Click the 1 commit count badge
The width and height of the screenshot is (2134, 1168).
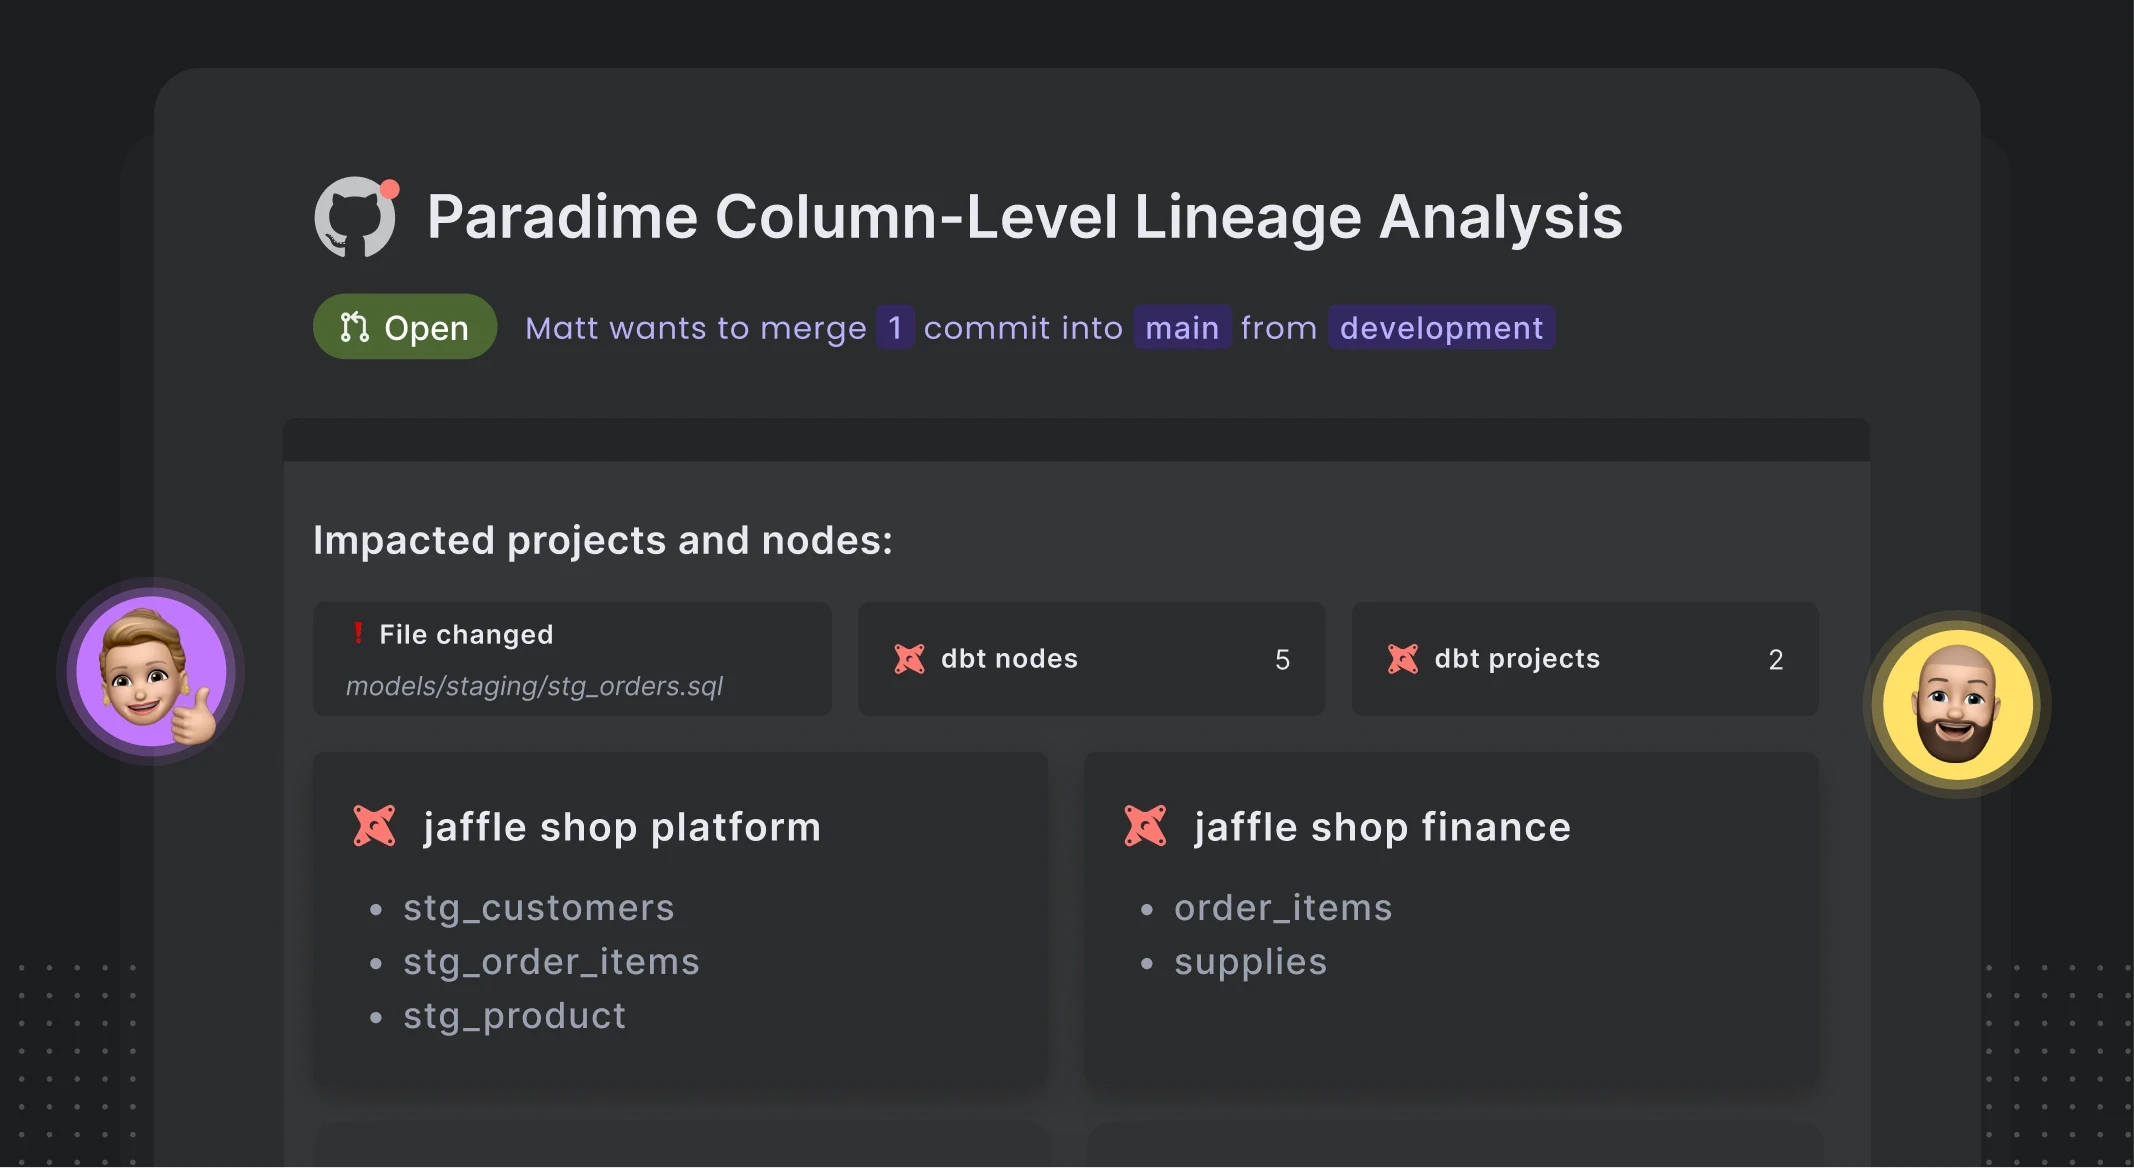895,328
